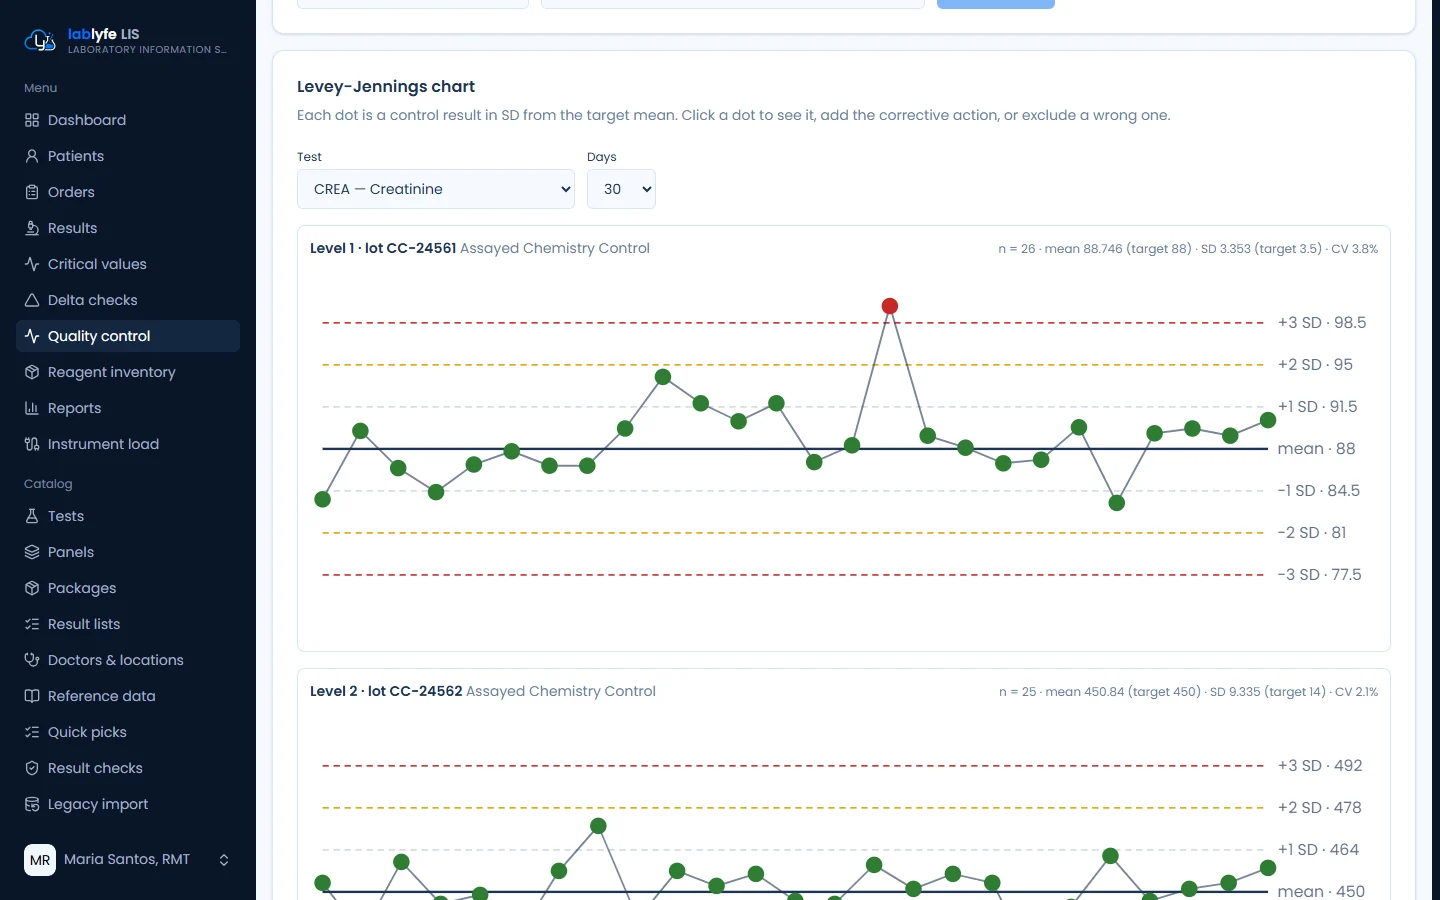The image size is (1440, 900).
Task: Click the 'n = 26 · mean 88.746' statistics text
Action: [x=1188, y=249]
